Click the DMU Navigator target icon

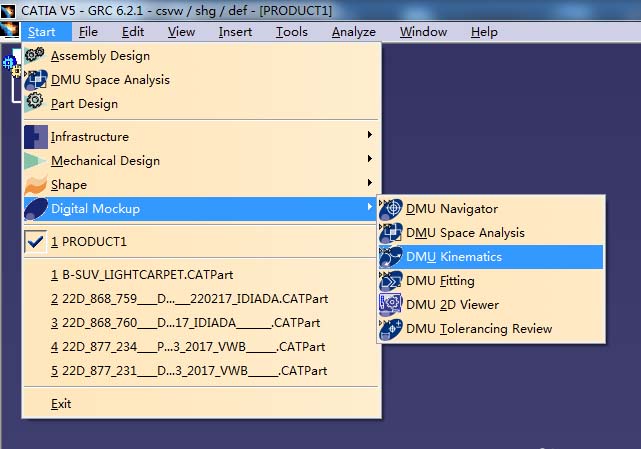coord(391,209)
